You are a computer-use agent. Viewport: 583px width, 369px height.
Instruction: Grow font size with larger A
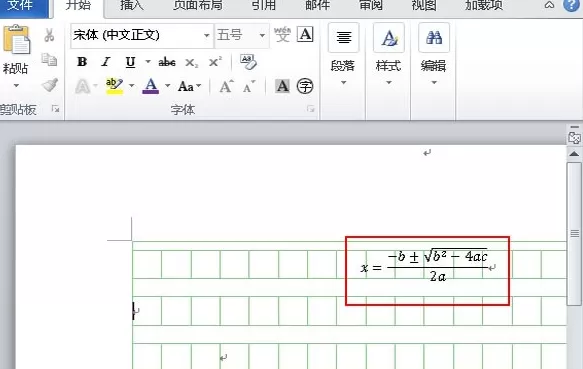[x=226, y=87]
